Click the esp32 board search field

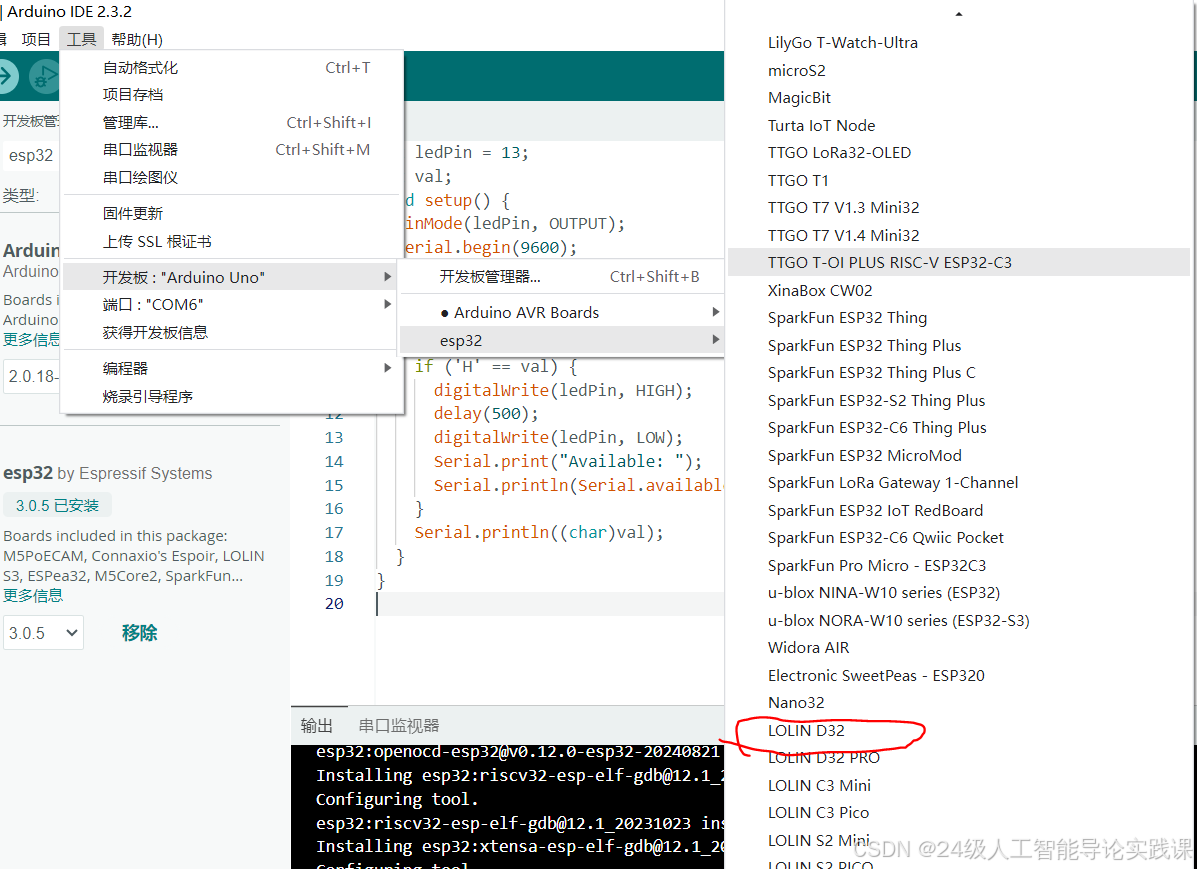coord(31,155)
